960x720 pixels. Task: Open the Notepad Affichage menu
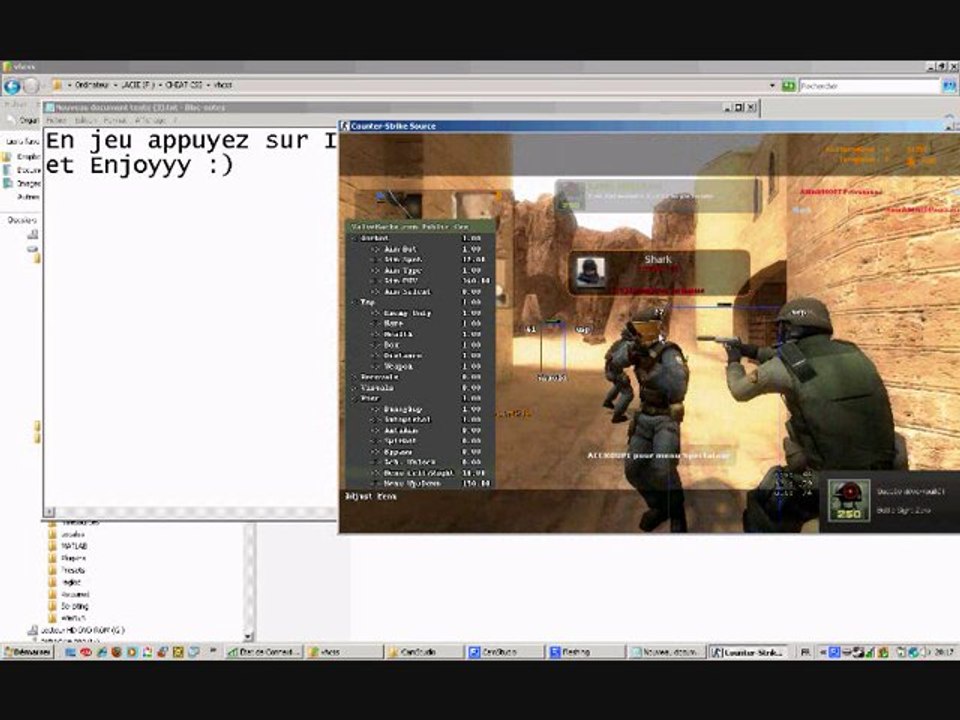point(151,121)
